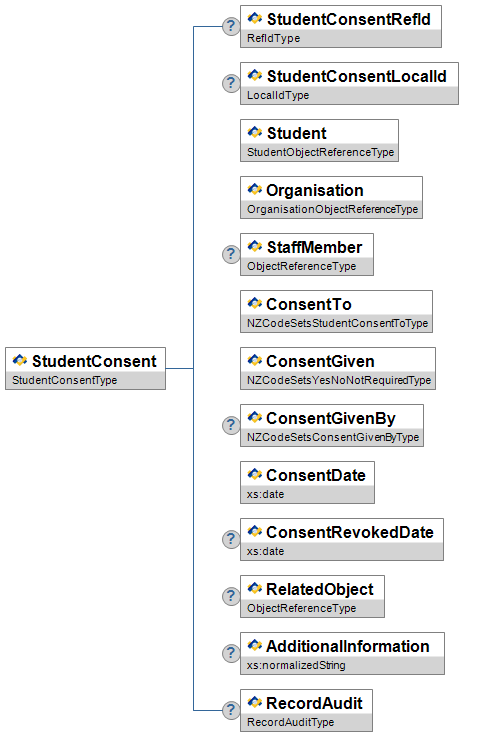Select the ConsentGiven element box

coord(338,368)
